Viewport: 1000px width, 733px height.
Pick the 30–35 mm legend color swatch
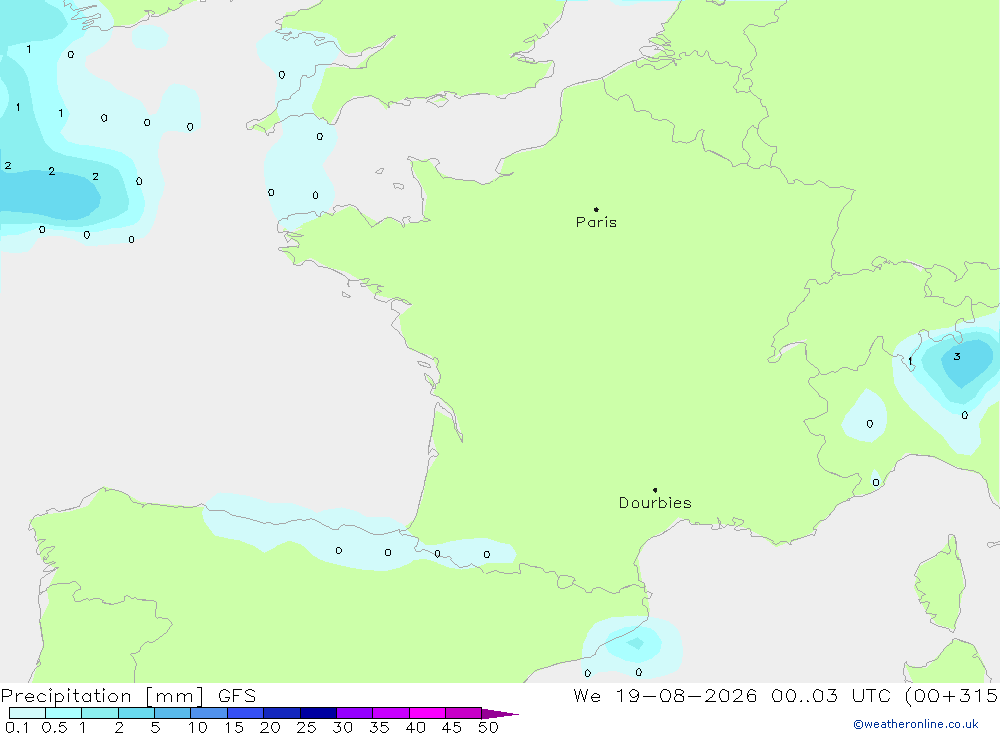(355, 713)
